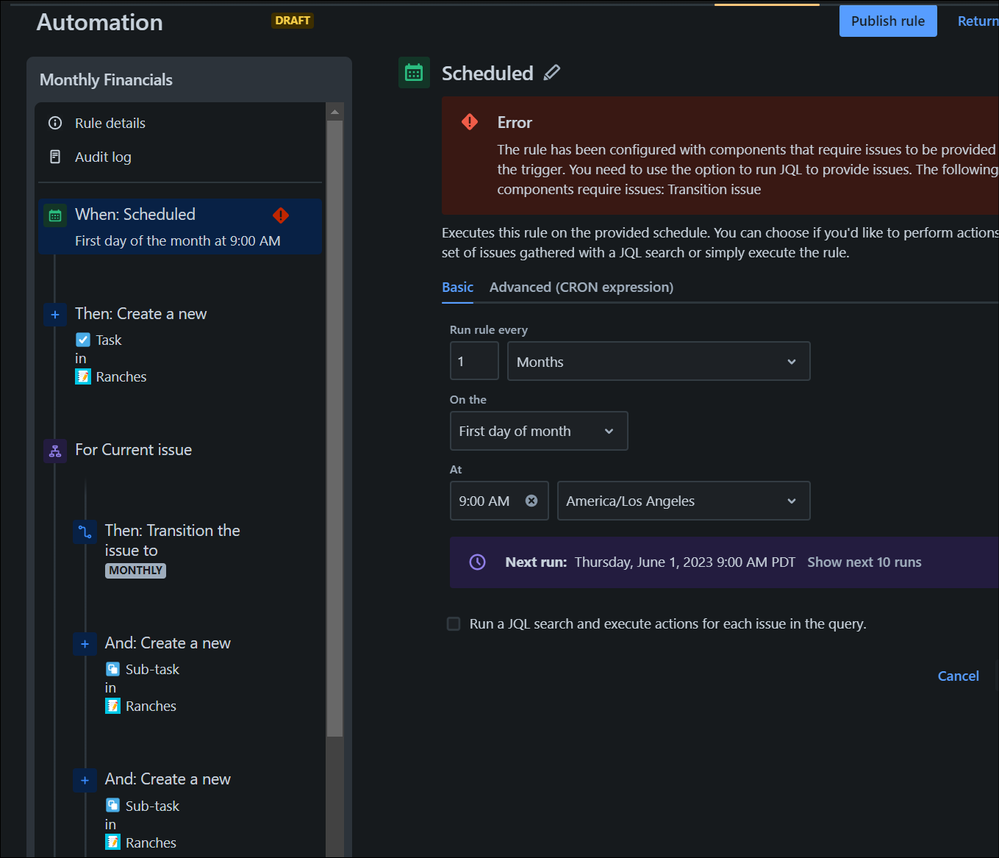
Task: Click the Publish rule button
Action: coord(888,21)
